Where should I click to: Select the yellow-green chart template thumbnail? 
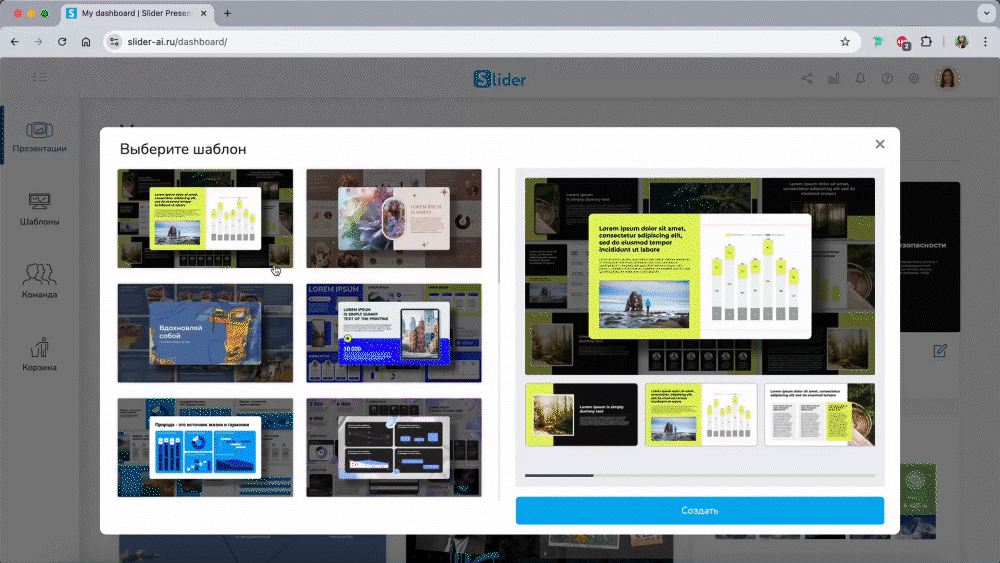tap(205, 218)
